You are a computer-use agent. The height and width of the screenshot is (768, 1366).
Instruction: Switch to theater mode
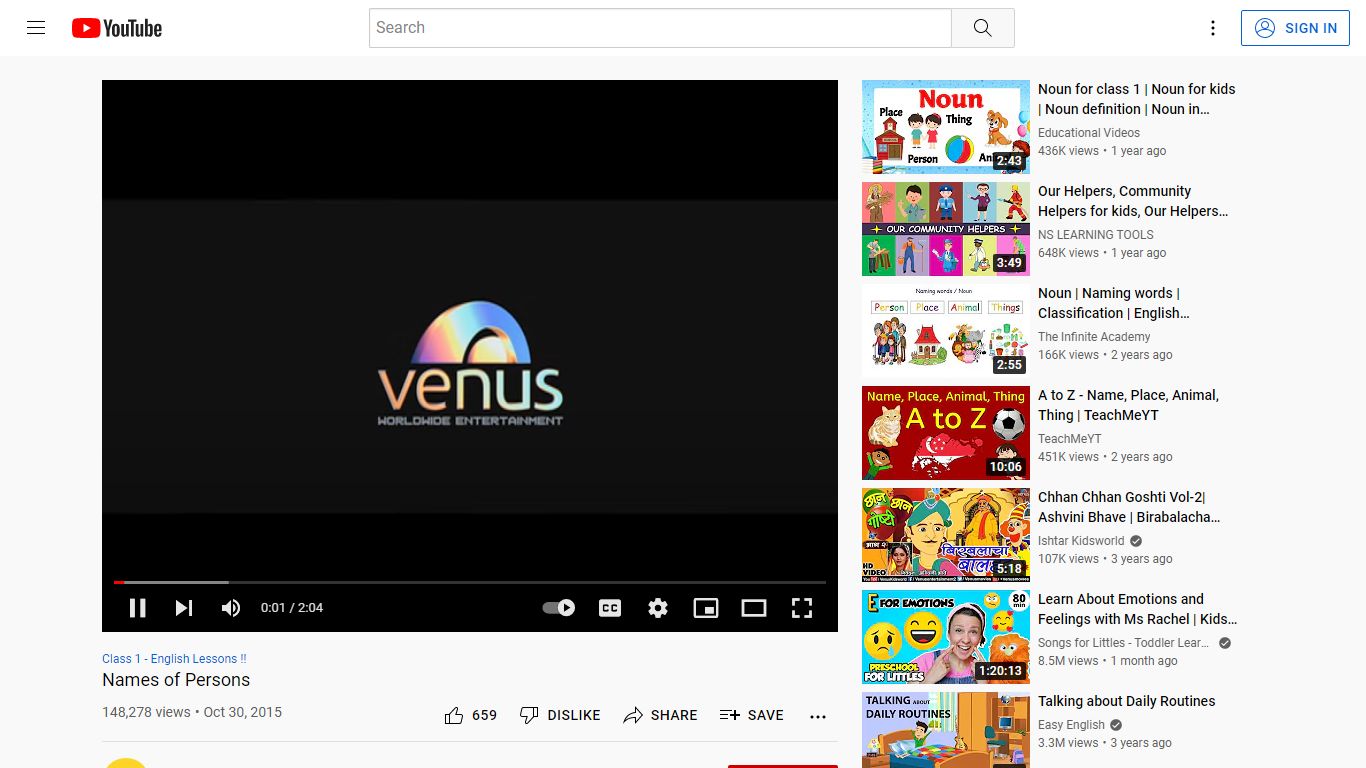(754, 607)
